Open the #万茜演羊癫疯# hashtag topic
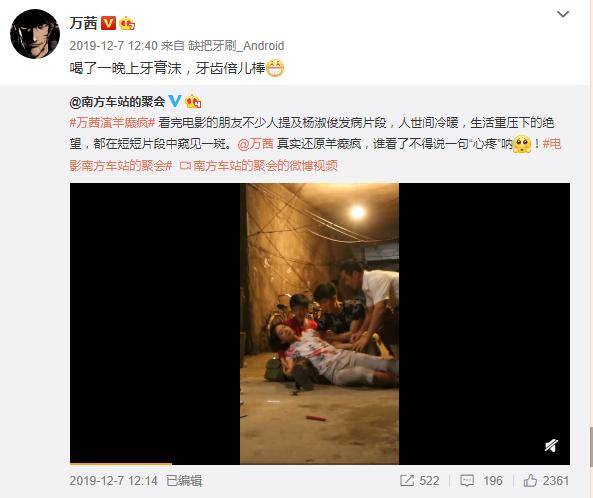Screen dimensions: 593x498 [x=112, y=123]
